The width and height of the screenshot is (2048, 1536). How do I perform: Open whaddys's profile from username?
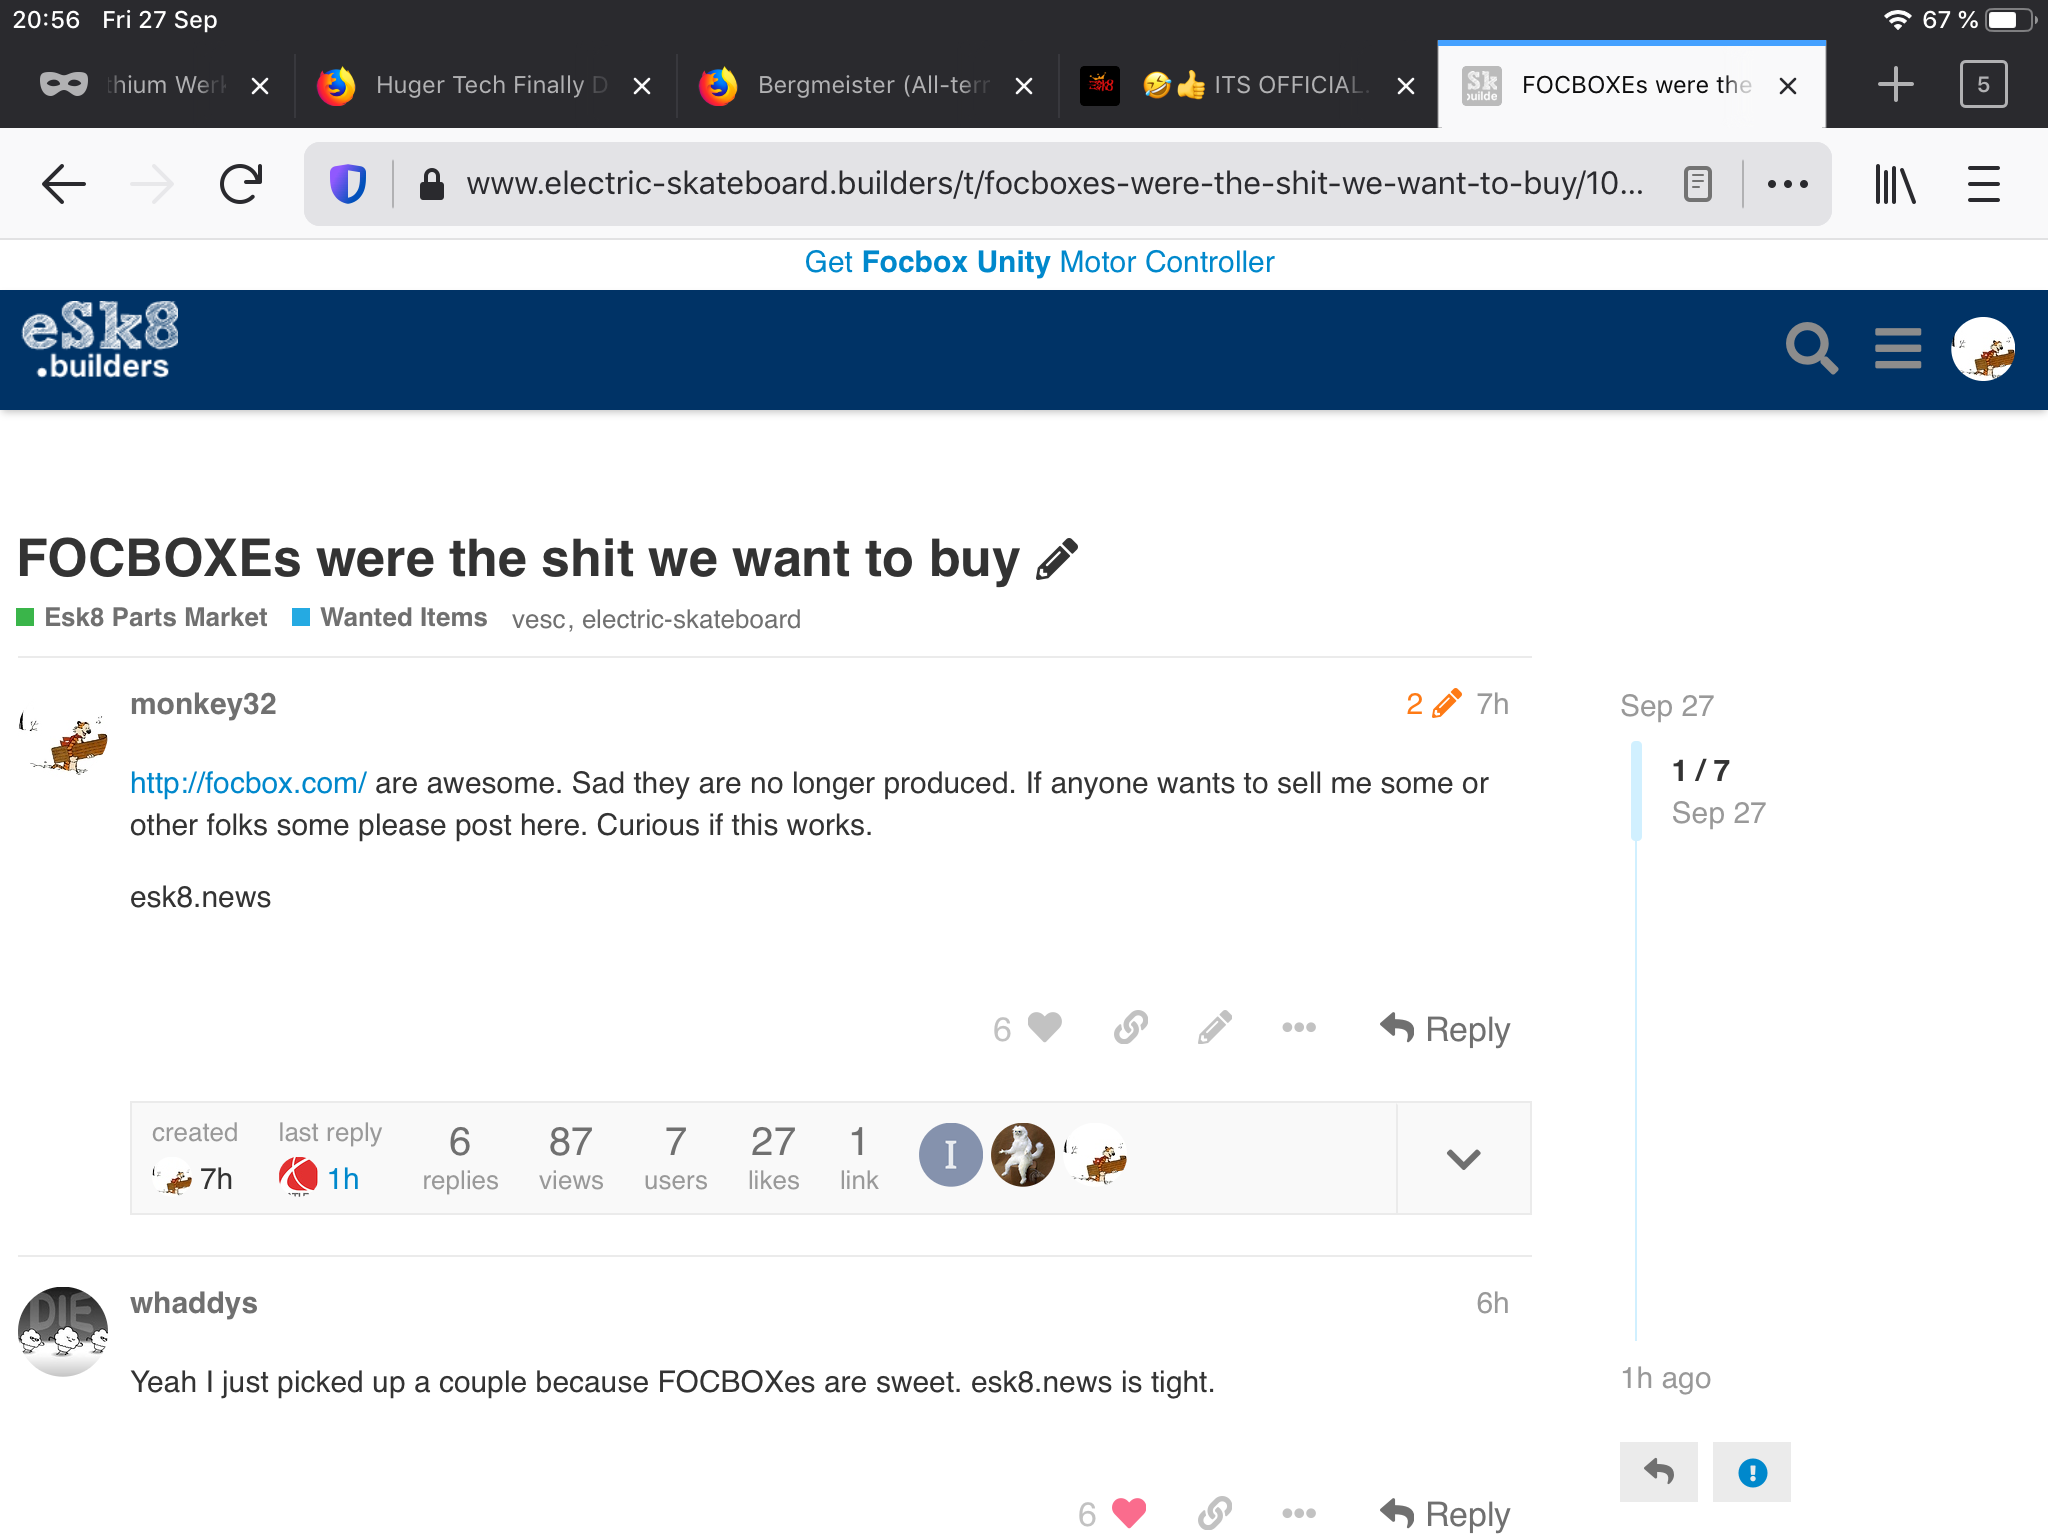(x=194, y=1303)
